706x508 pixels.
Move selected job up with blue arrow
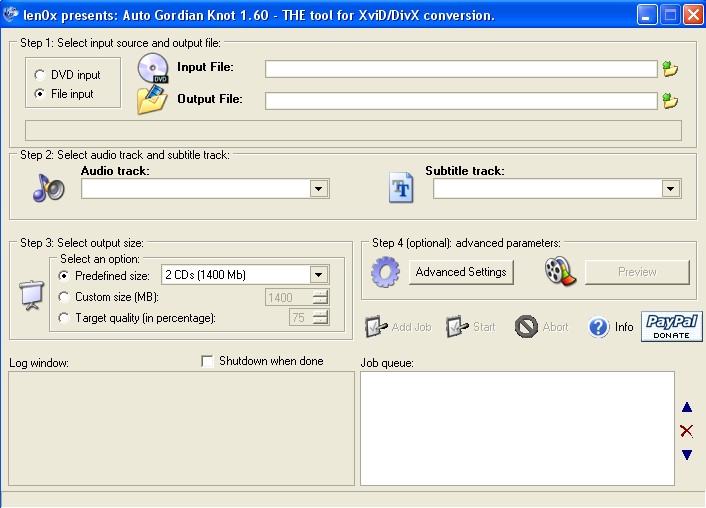[686, 407]
